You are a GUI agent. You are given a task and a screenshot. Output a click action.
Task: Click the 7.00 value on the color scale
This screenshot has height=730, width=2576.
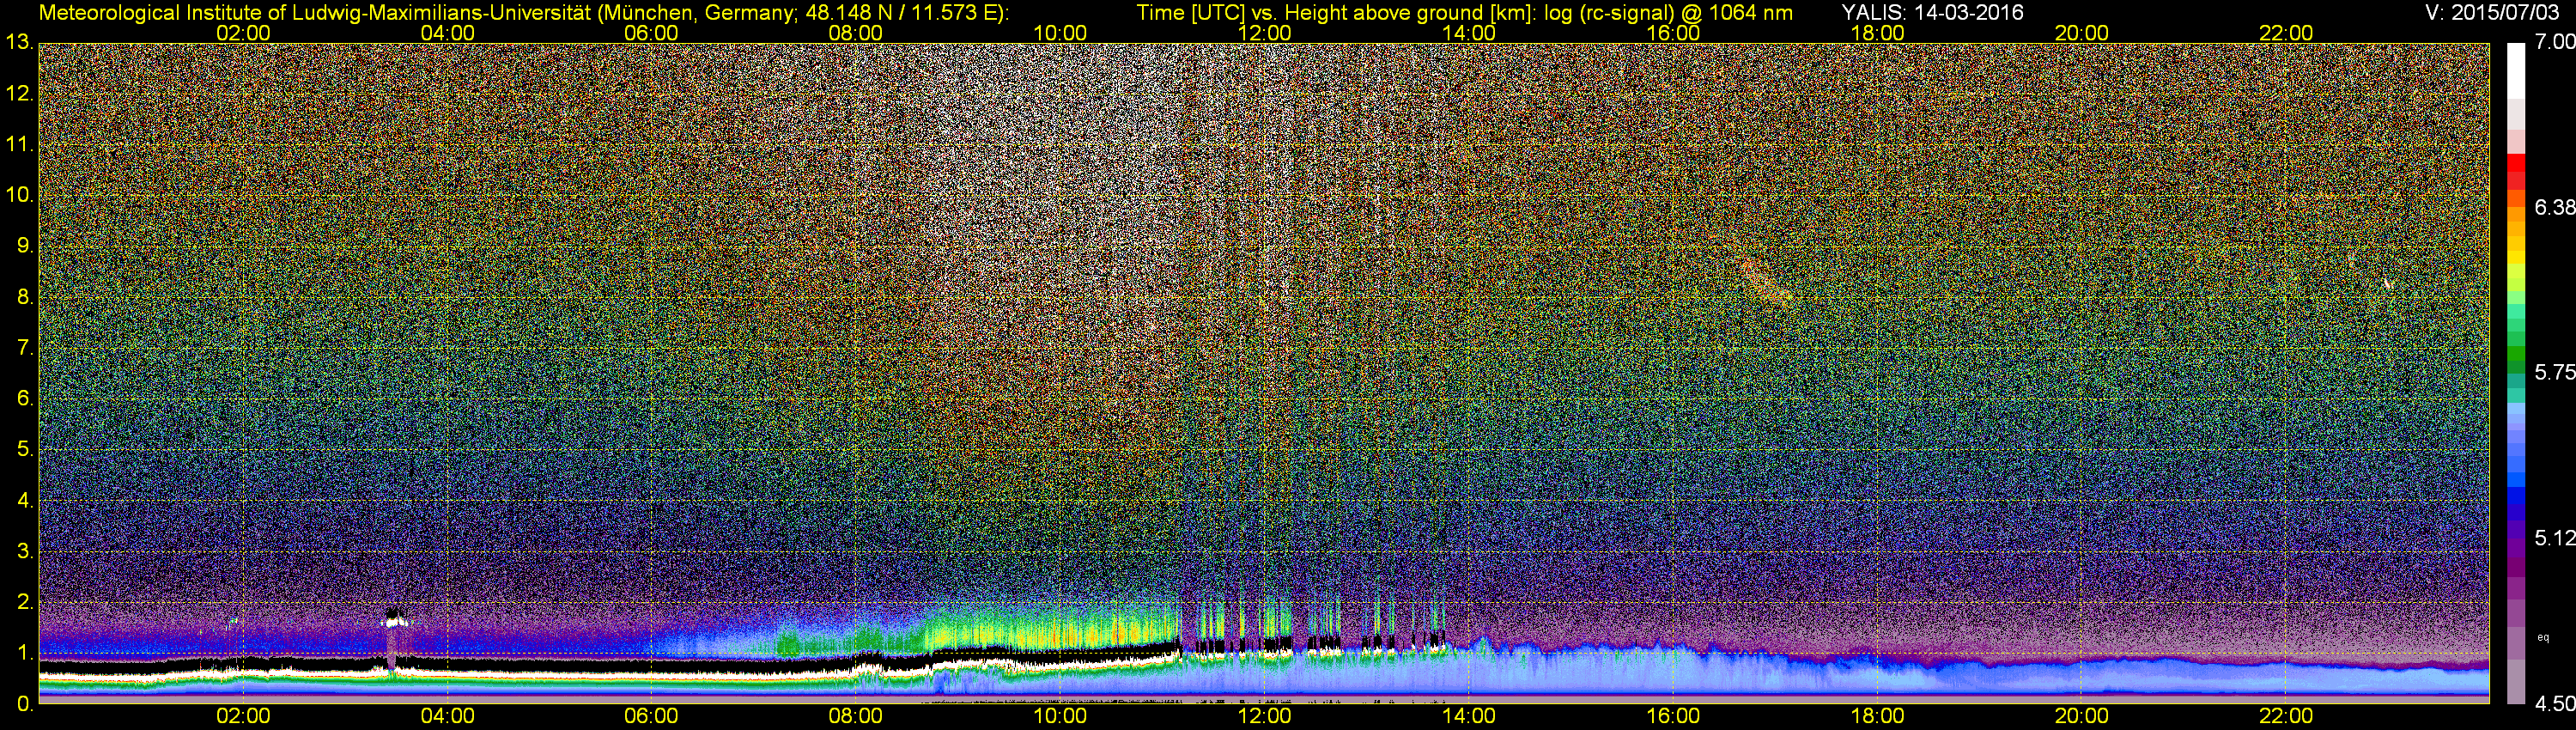click(2554, 42)
